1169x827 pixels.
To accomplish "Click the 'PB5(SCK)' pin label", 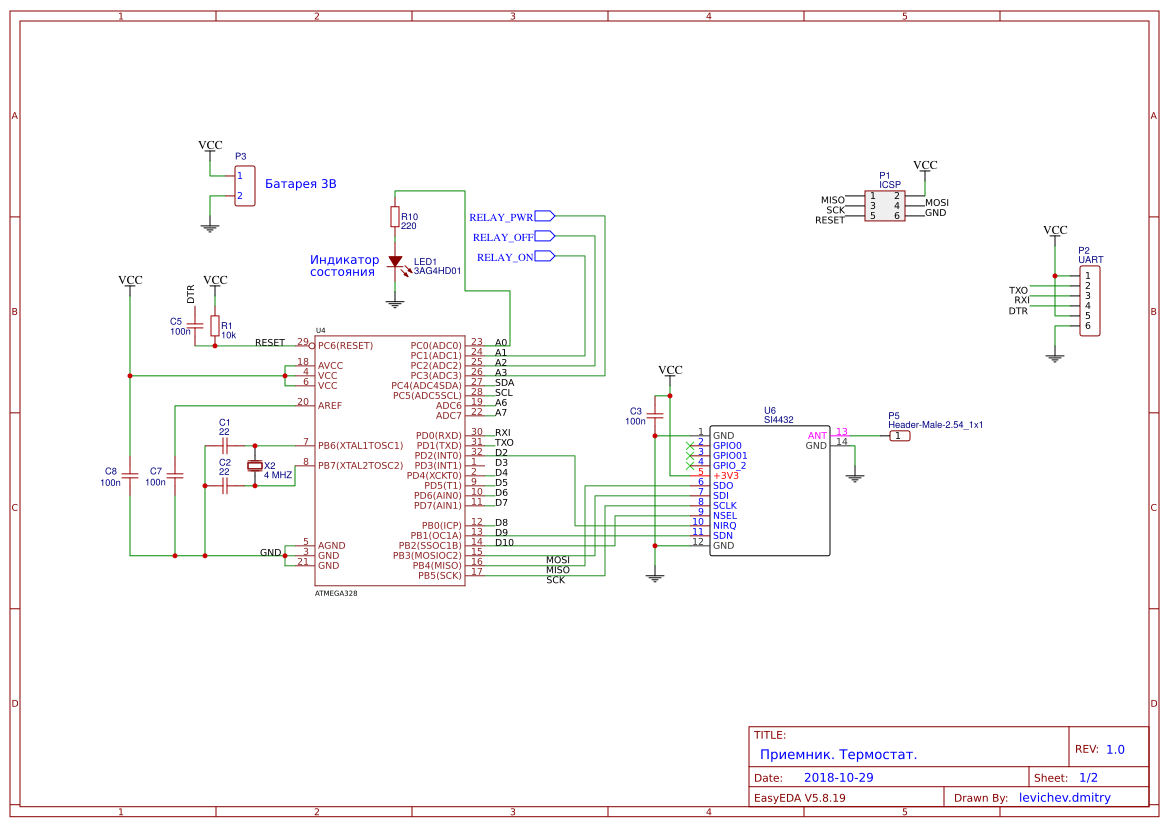I will click(439, 576).
